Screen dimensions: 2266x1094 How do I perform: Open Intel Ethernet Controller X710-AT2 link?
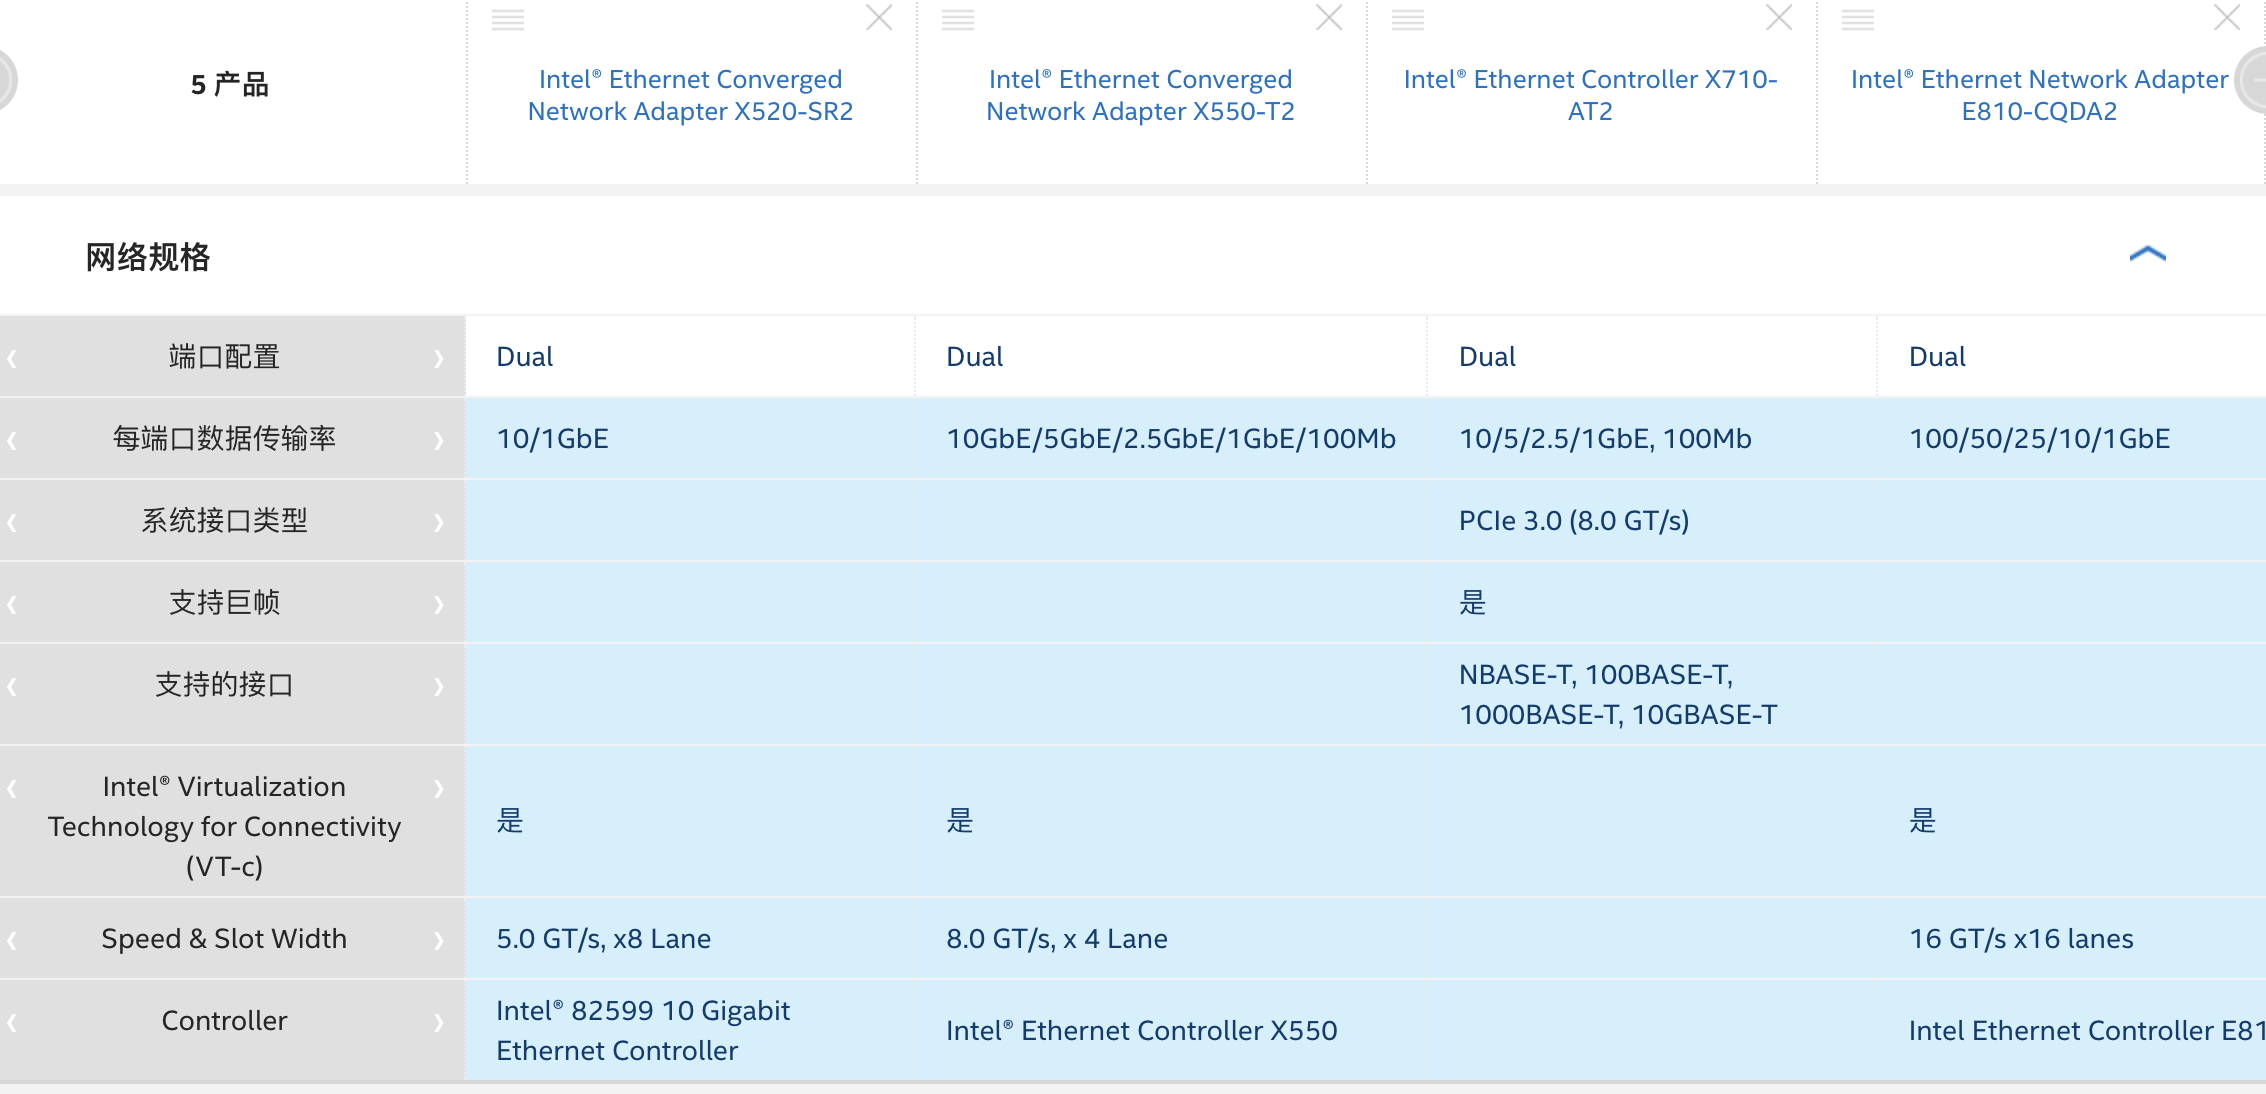point(1590,95)
